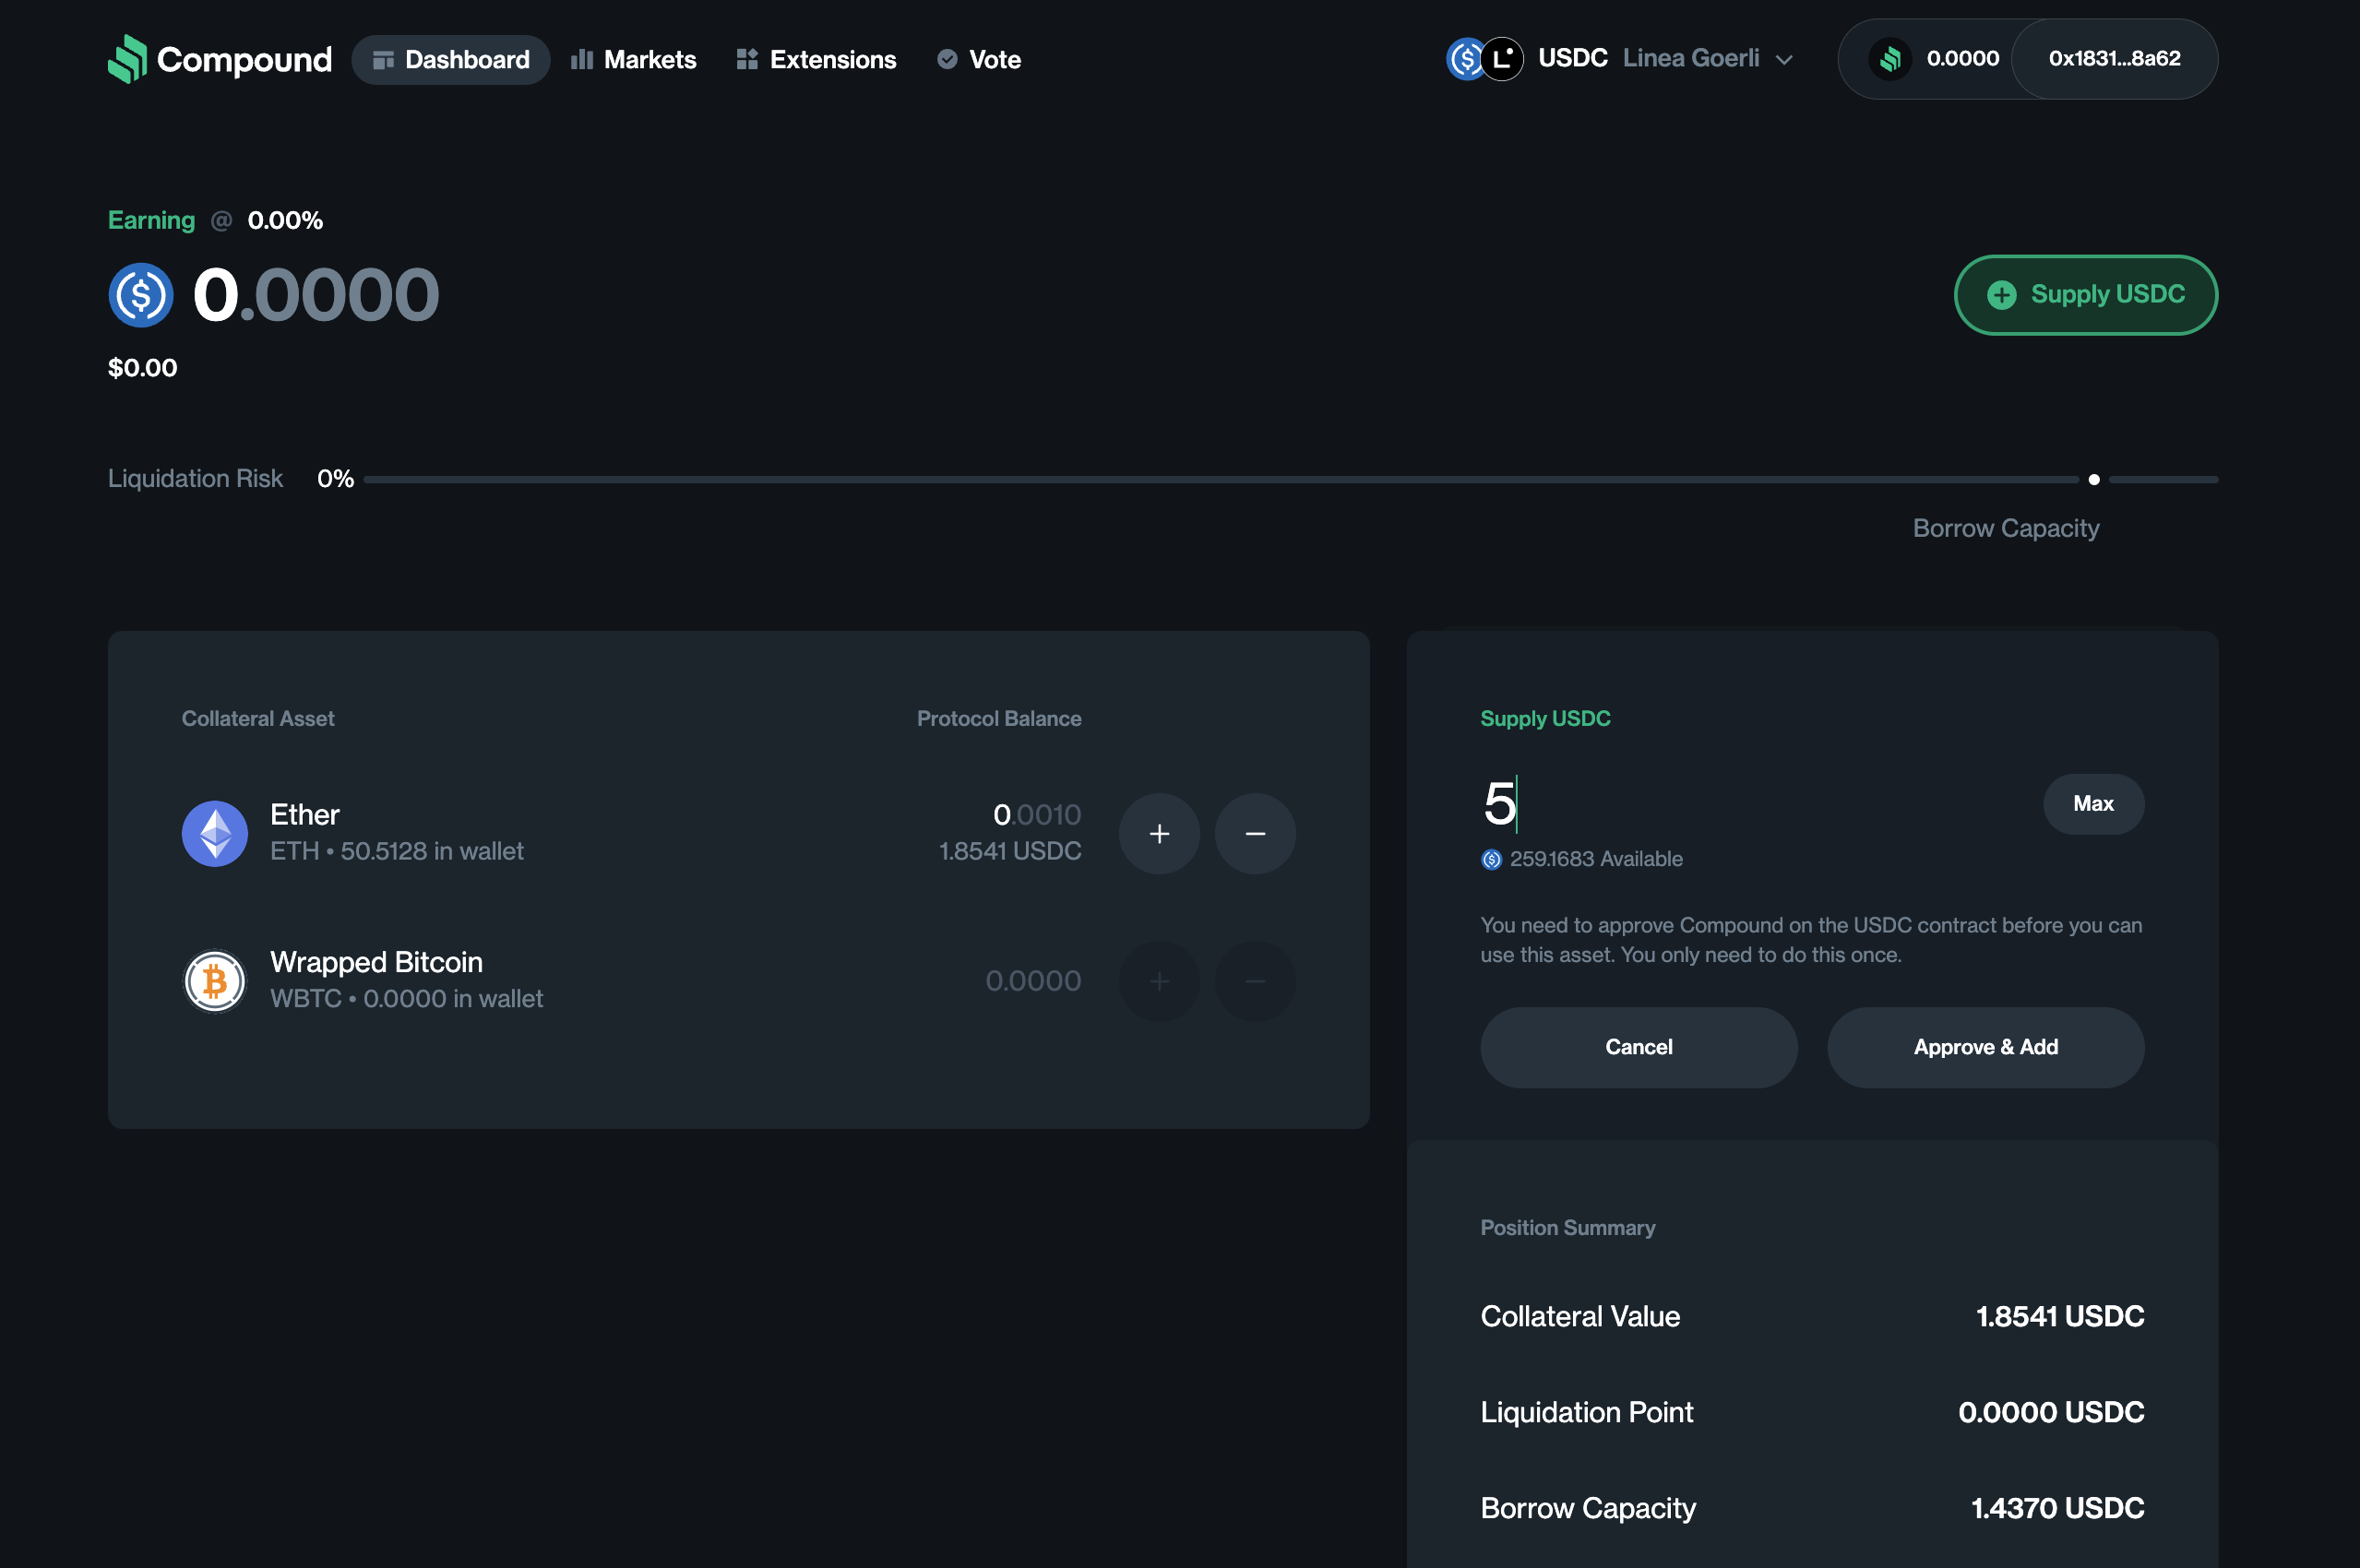Click the large USDC coin icon
This screenshot has height=1568, width=2360.
(x=141, y=295)
